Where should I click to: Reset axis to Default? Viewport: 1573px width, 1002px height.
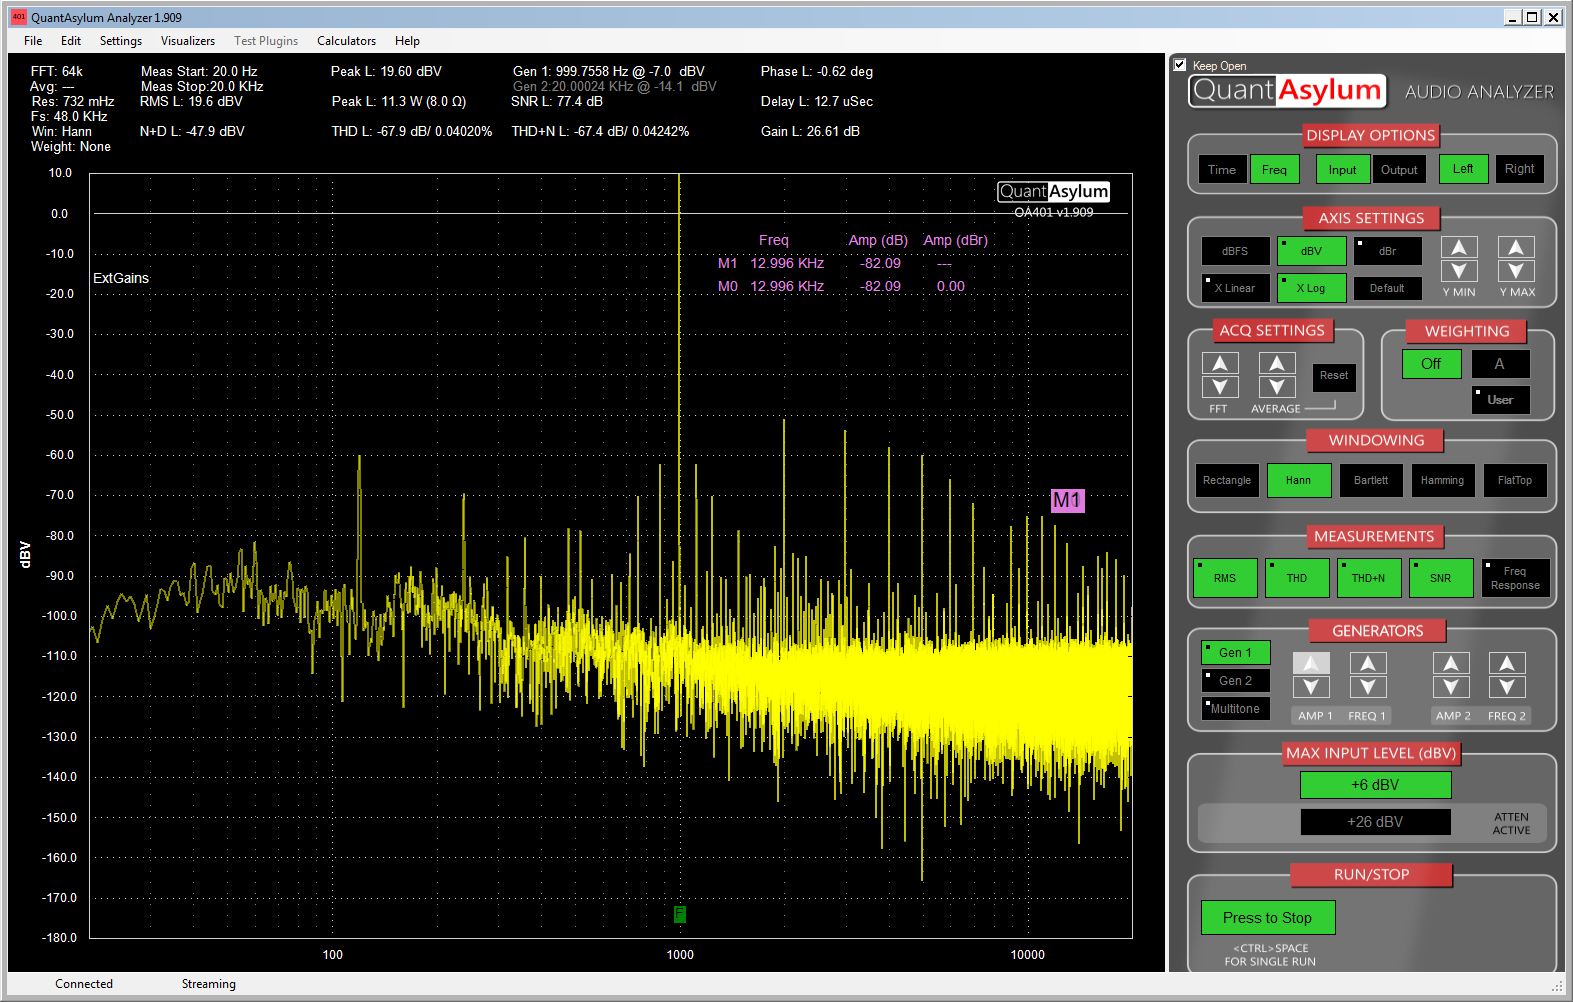pos(1388,288)
